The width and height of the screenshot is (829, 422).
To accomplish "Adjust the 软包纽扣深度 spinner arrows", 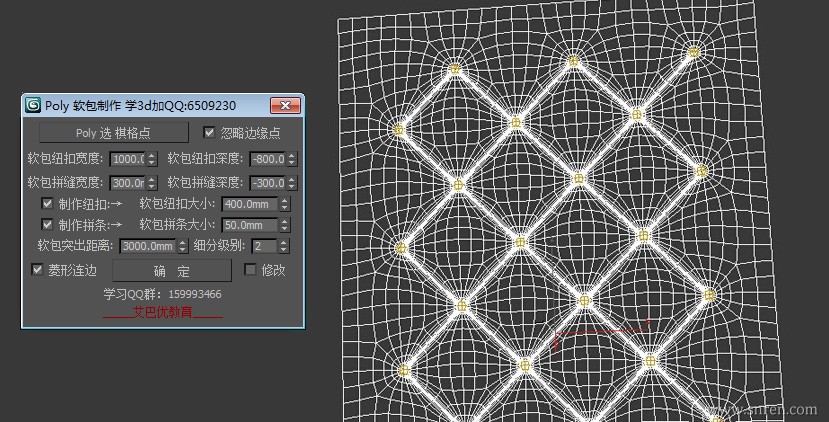I will 292,159.
